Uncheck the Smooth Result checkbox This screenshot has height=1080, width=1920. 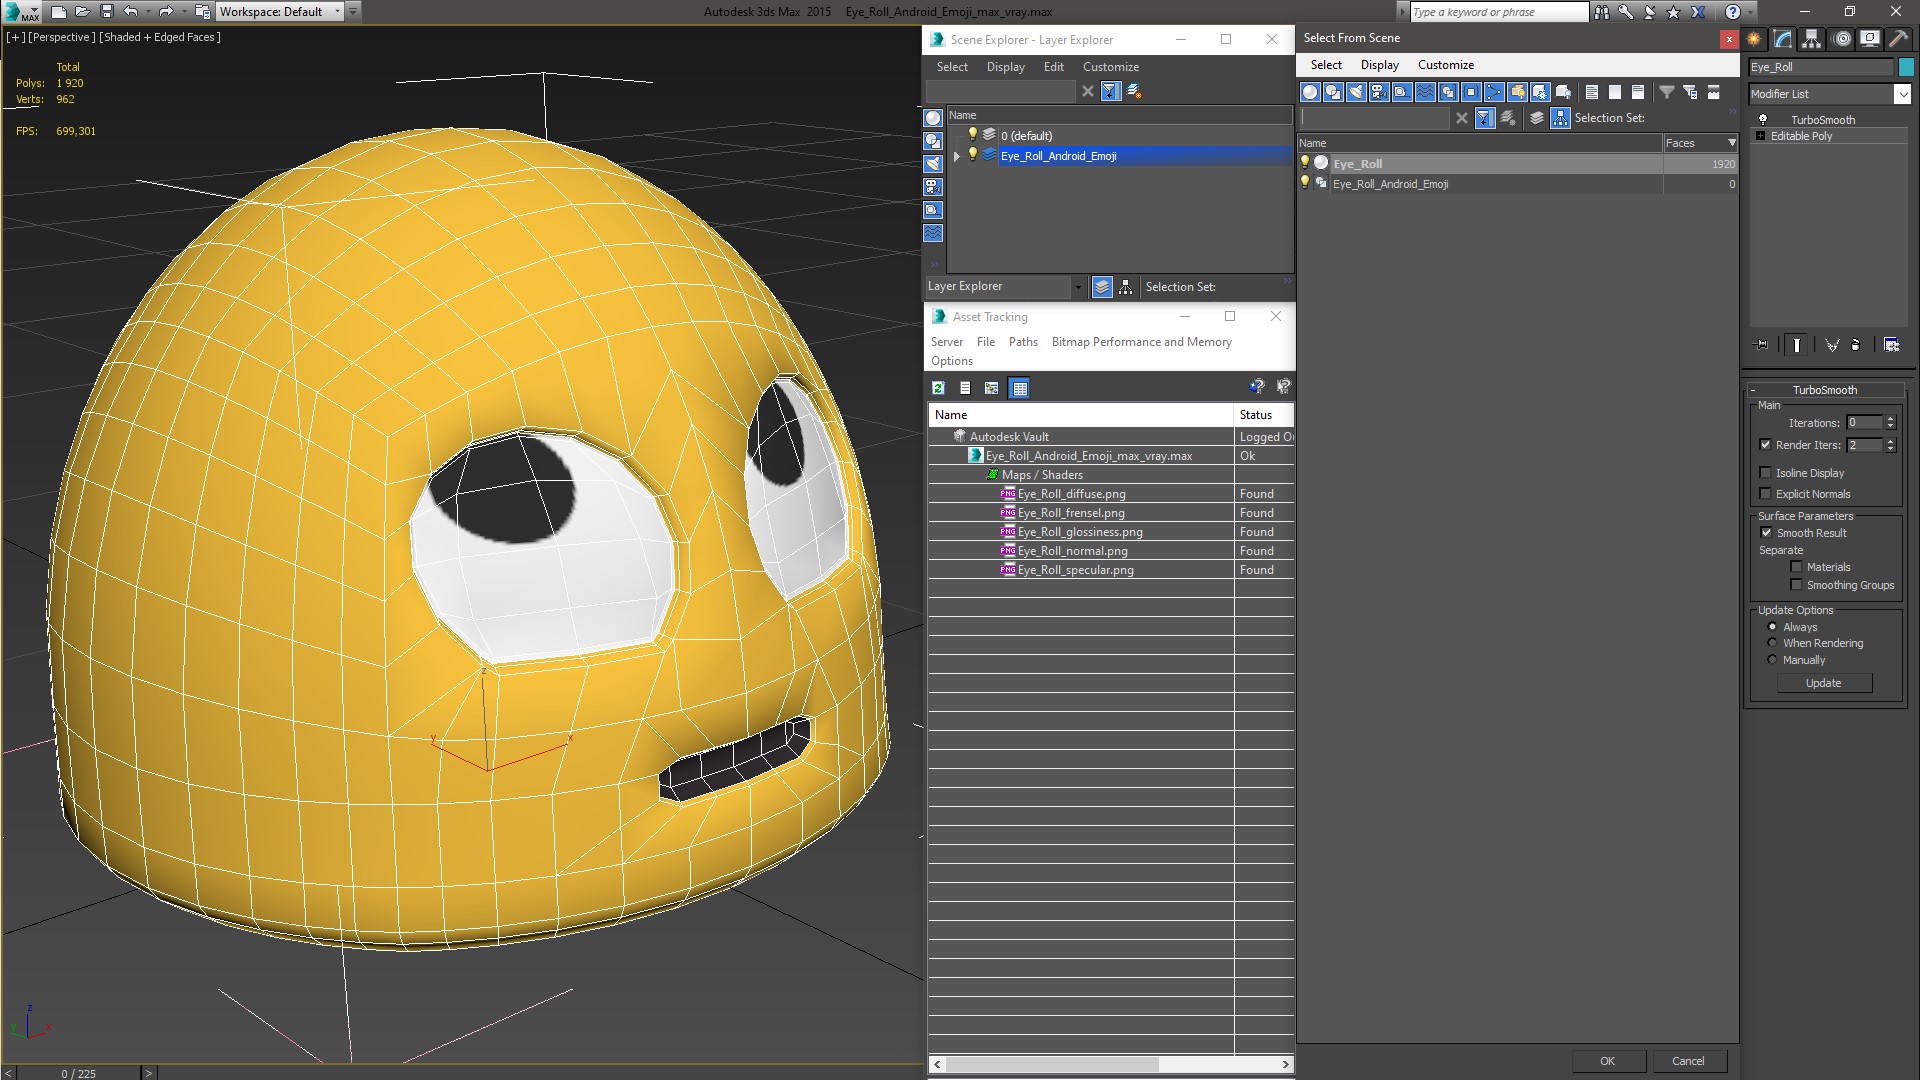tap(1765, 533)
